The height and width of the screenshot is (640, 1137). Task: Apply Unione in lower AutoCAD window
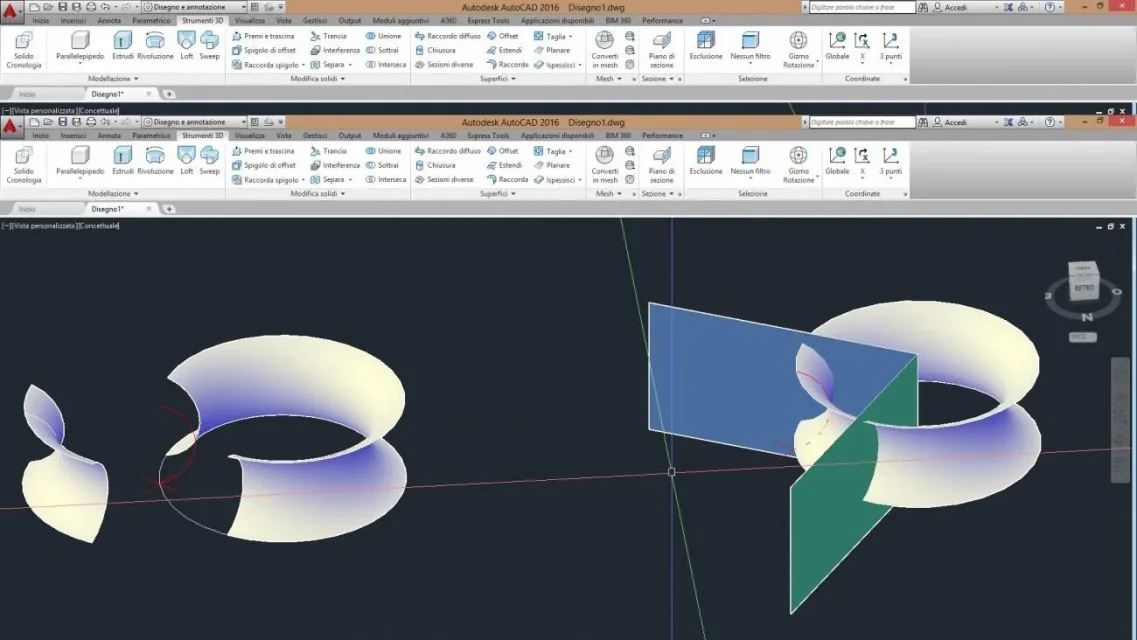coord(384,151)
